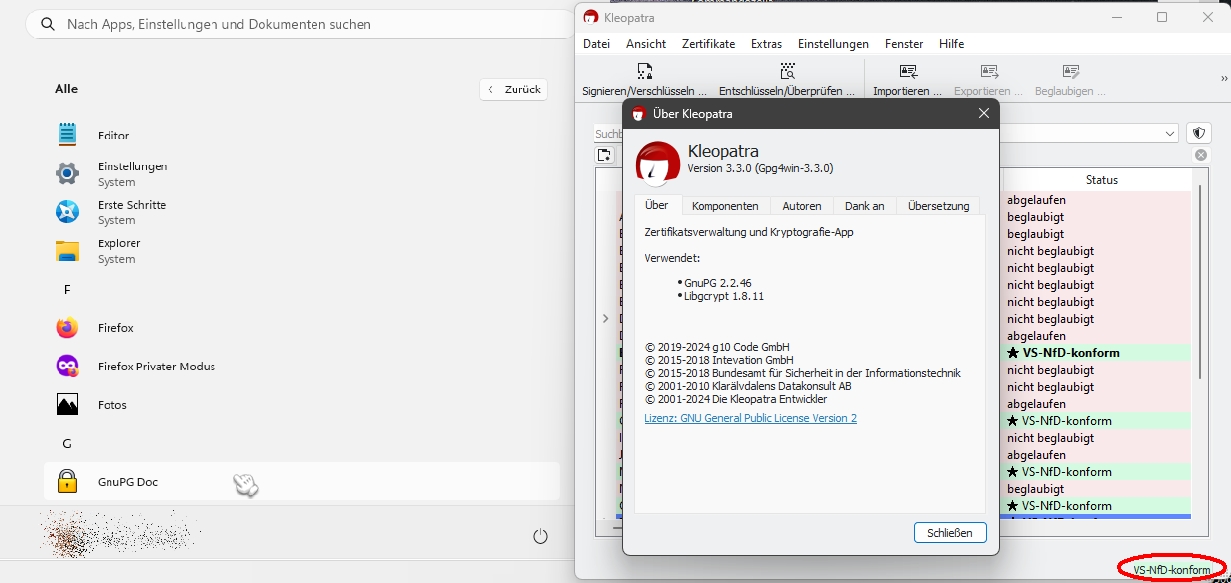Screen dimensions: 1231x583
Task: Click Signieren/Verschlüsseln toolbar icon
Action: [645, 72]
